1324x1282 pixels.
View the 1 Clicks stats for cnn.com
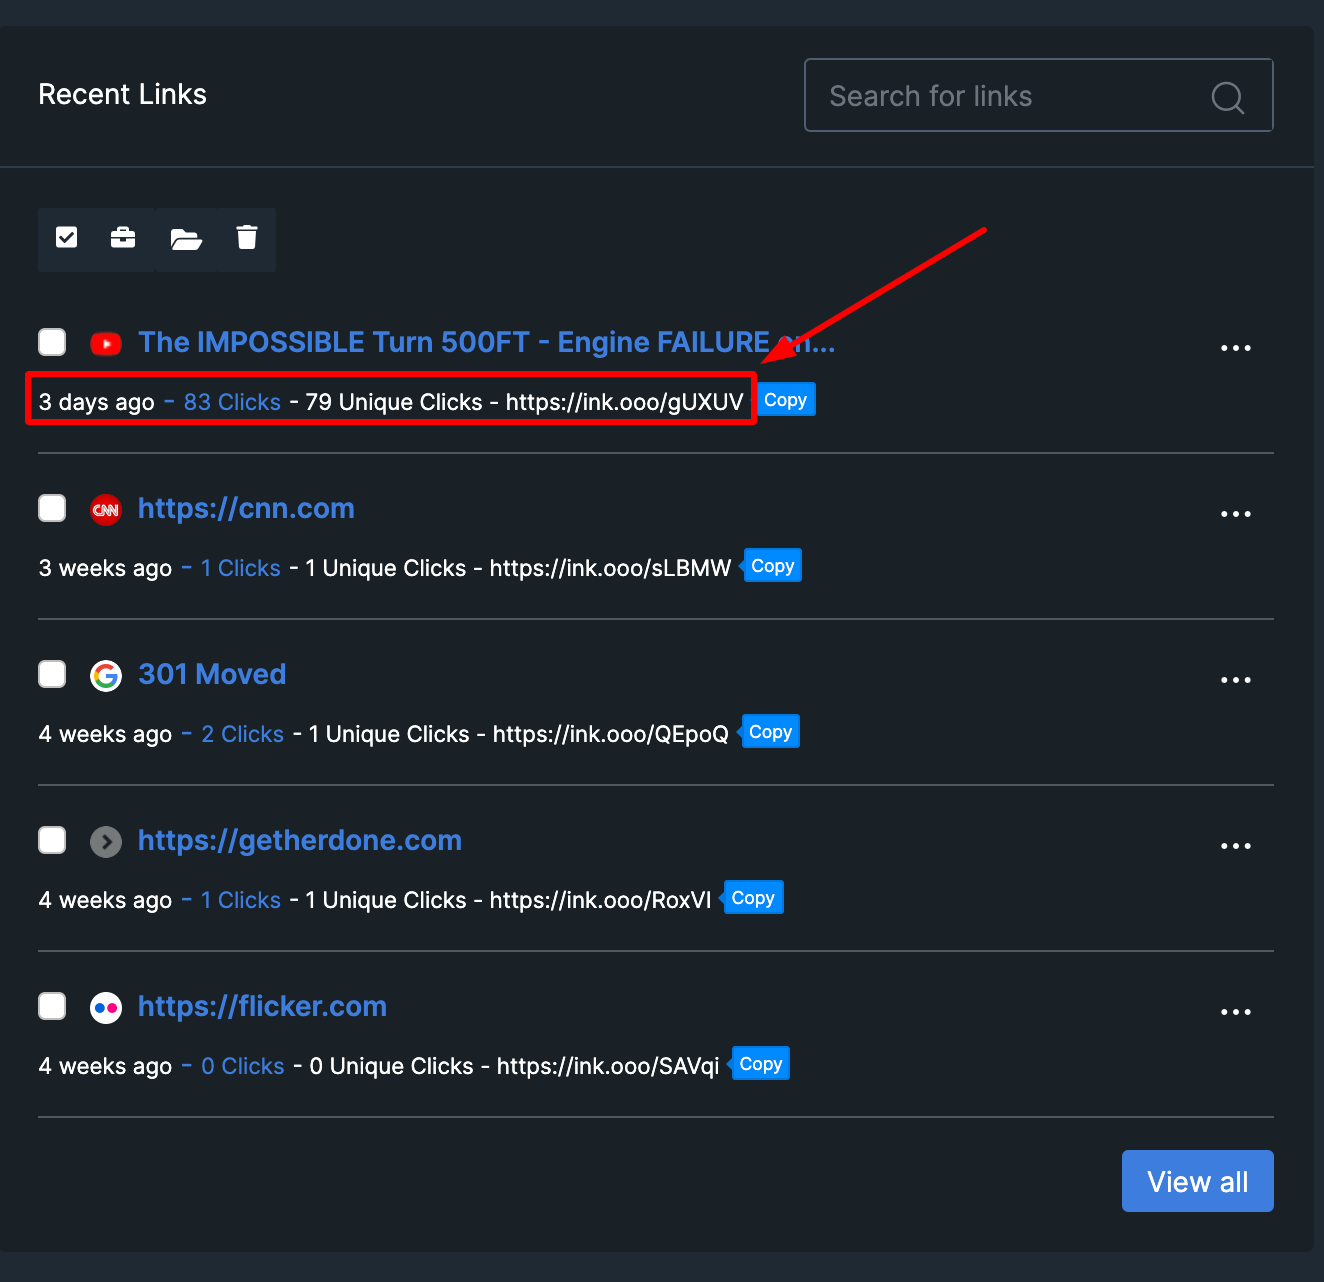click(241, 568)
